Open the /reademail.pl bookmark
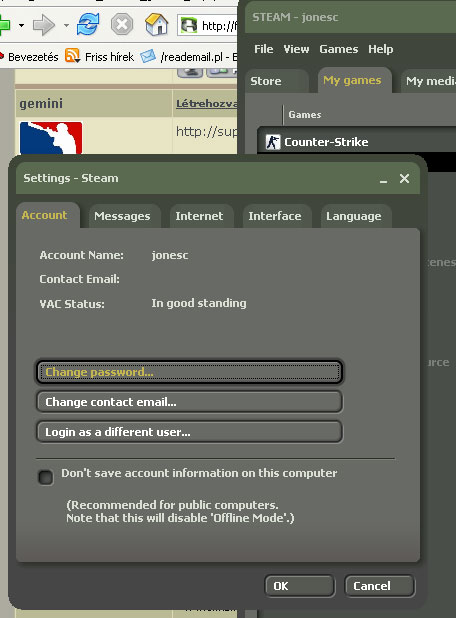 tap(198, 57)
